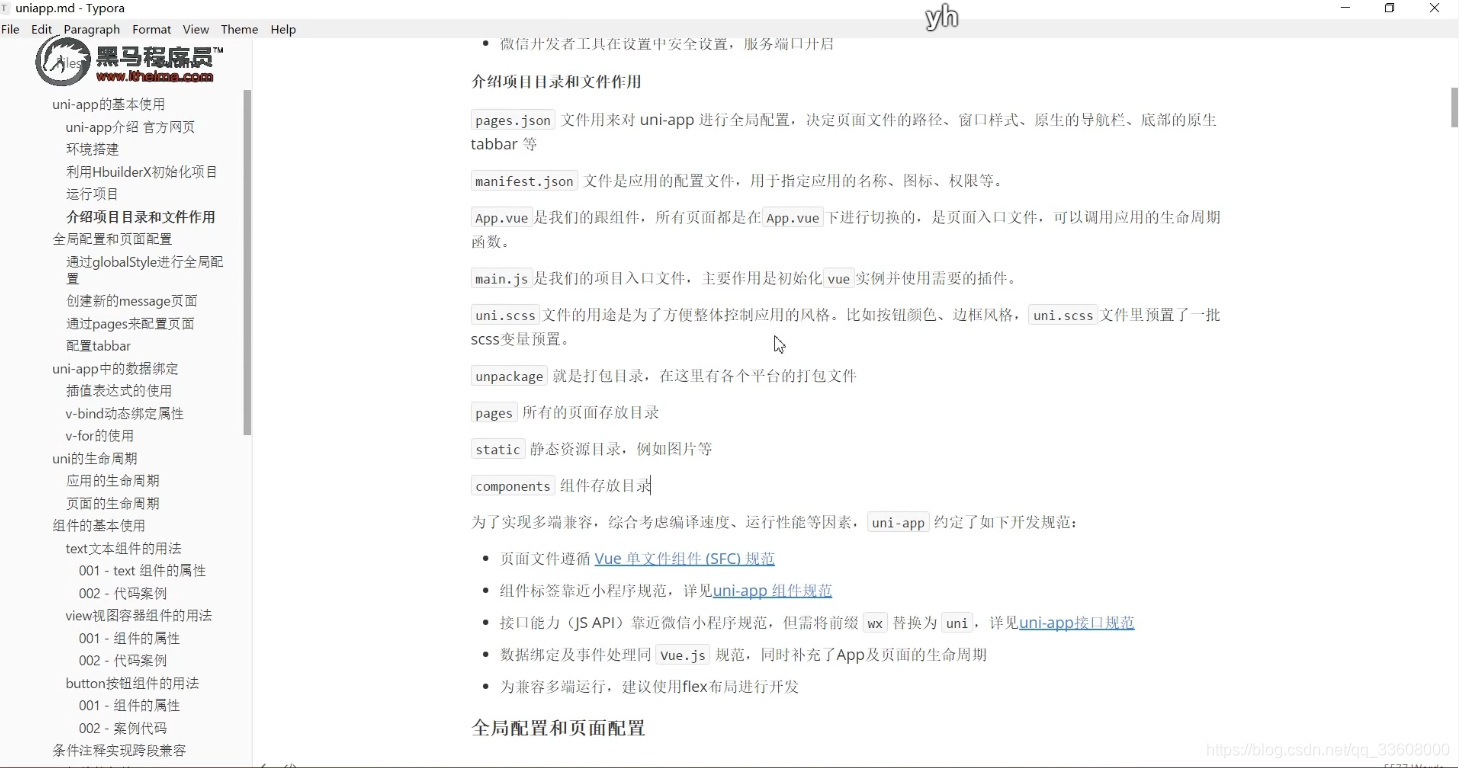The width and height of the screenshot is (1459, 768).
Task: Go to outline item 创建新的message页面
Action: [x=132, y=301]
